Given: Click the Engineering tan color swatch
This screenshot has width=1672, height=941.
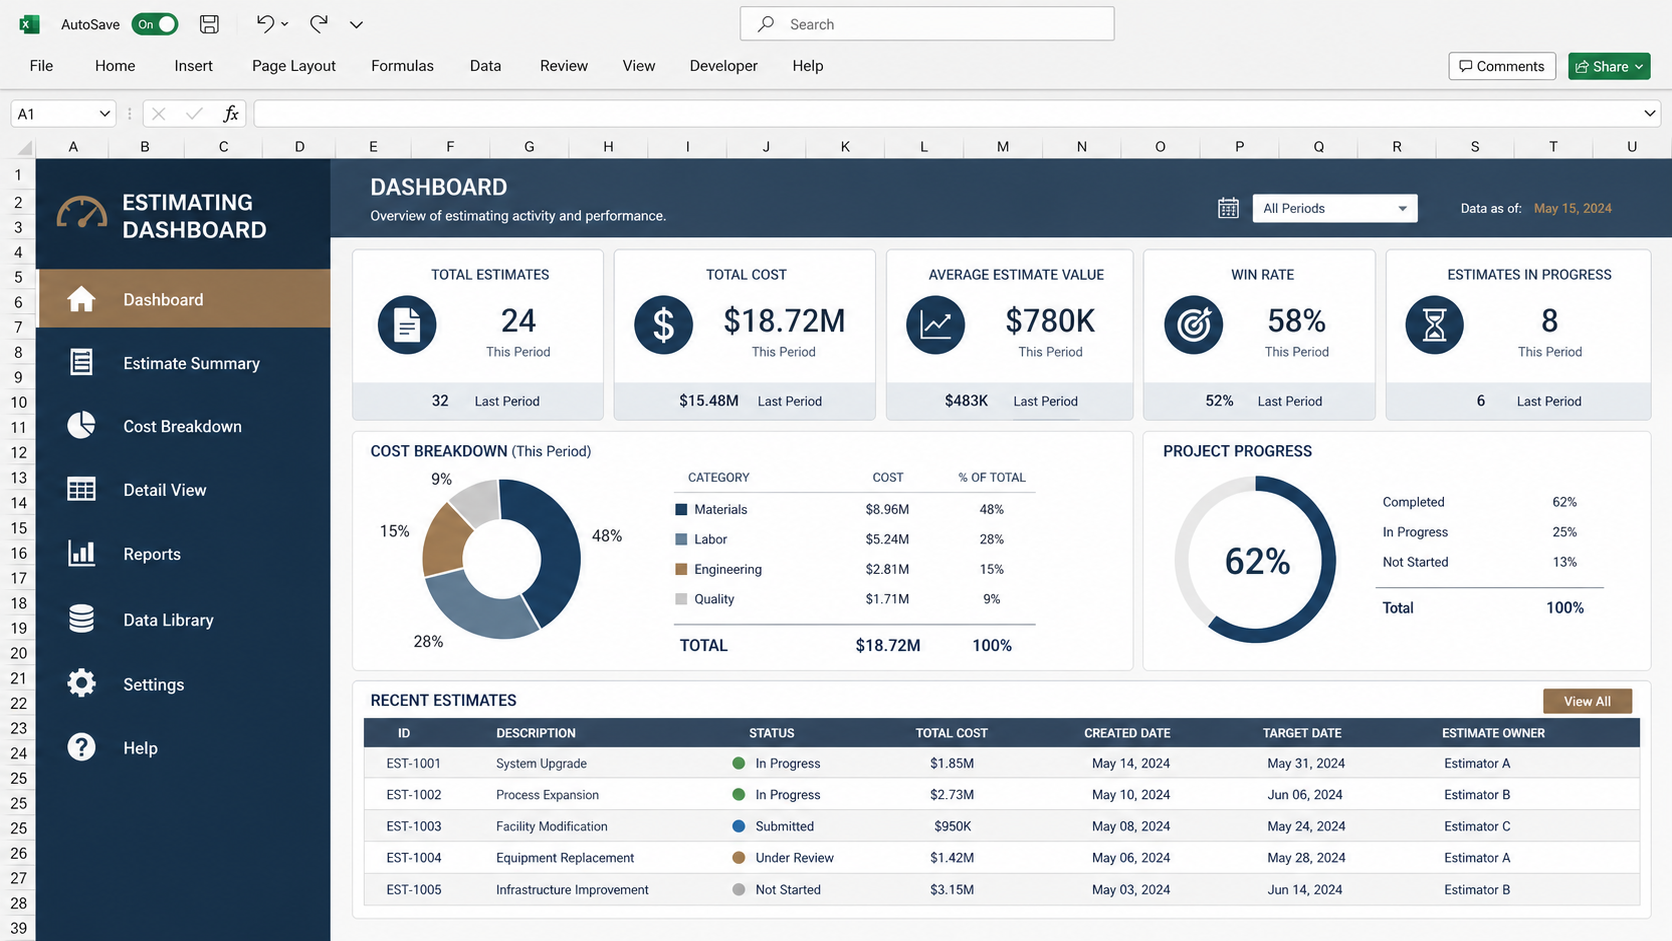Looking at the screenshot, I should [x=681, y=569].
